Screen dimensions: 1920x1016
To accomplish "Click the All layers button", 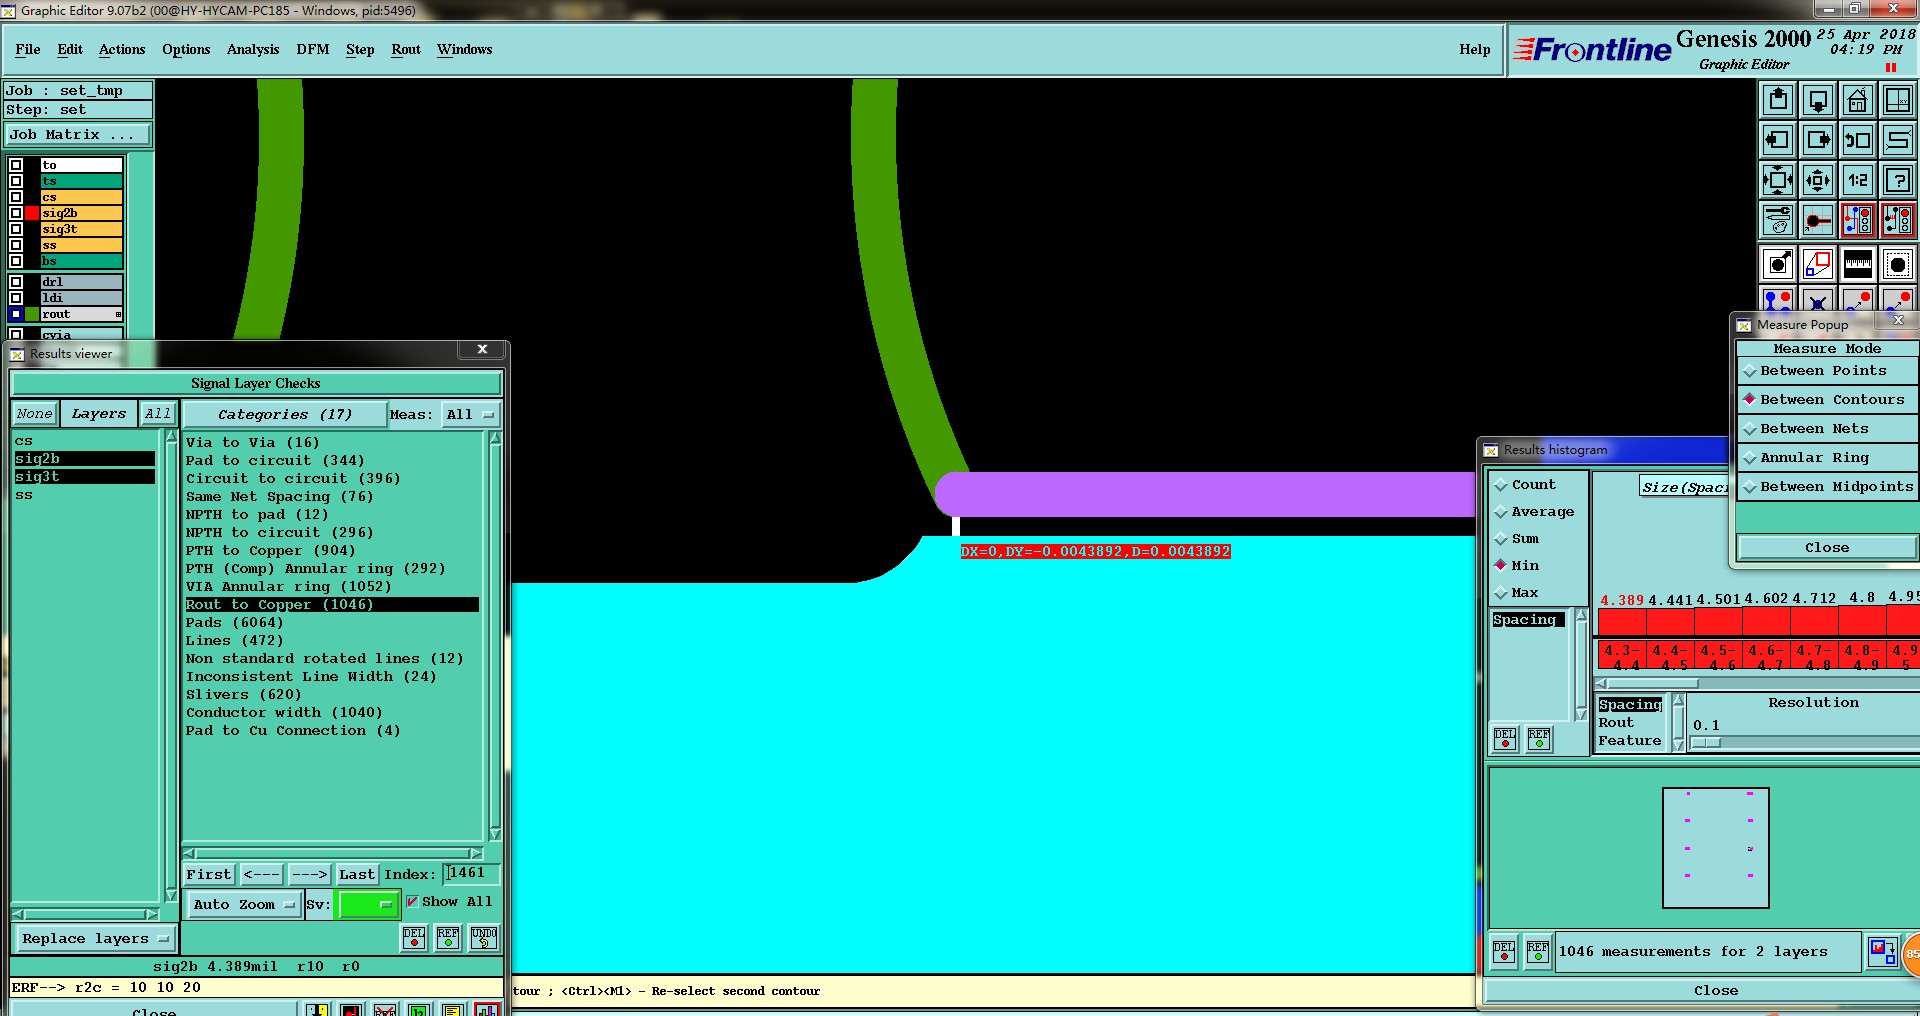I will 157,414.
